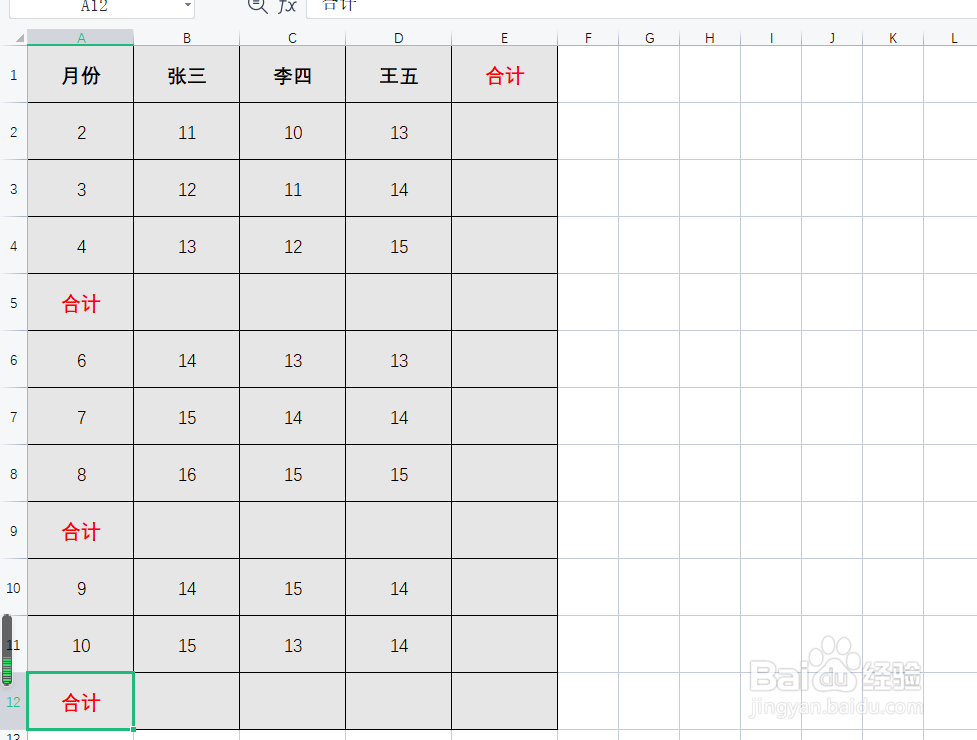Image resolution: width=977 pixels, height=740 pixels.
Task: Select row 10 header
Action: 13,587
